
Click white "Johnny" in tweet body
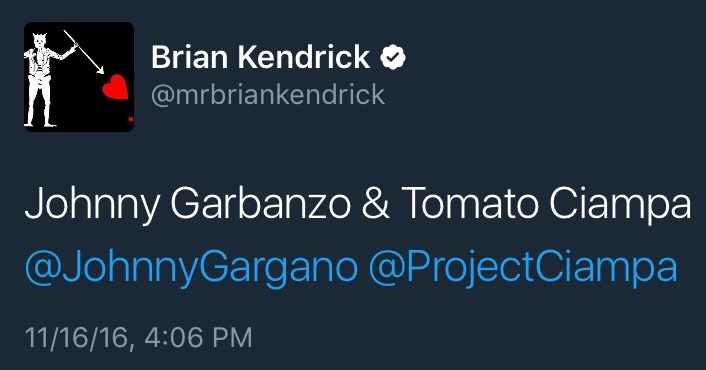click(x=92, y=205)
